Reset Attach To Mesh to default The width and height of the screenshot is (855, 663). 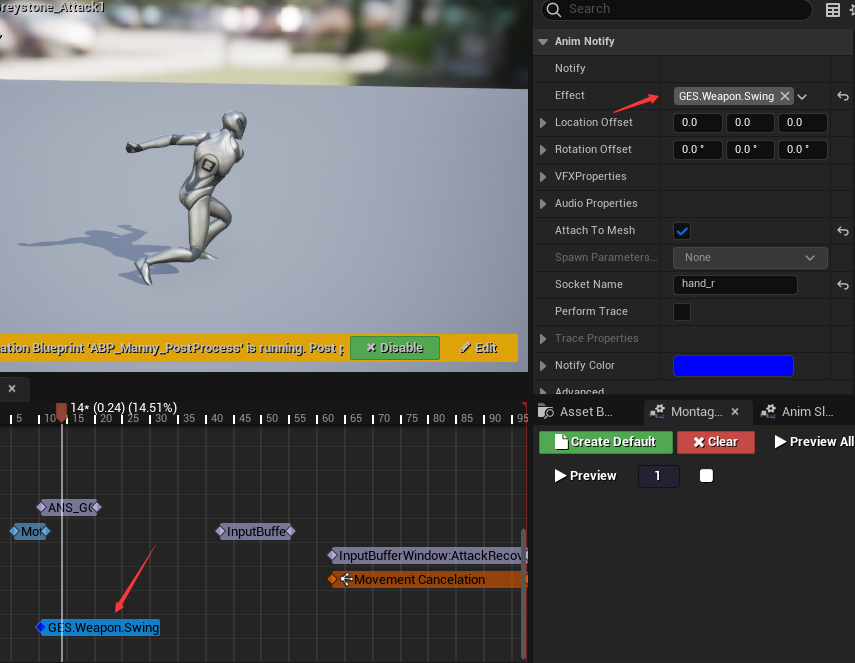[842, 231]
